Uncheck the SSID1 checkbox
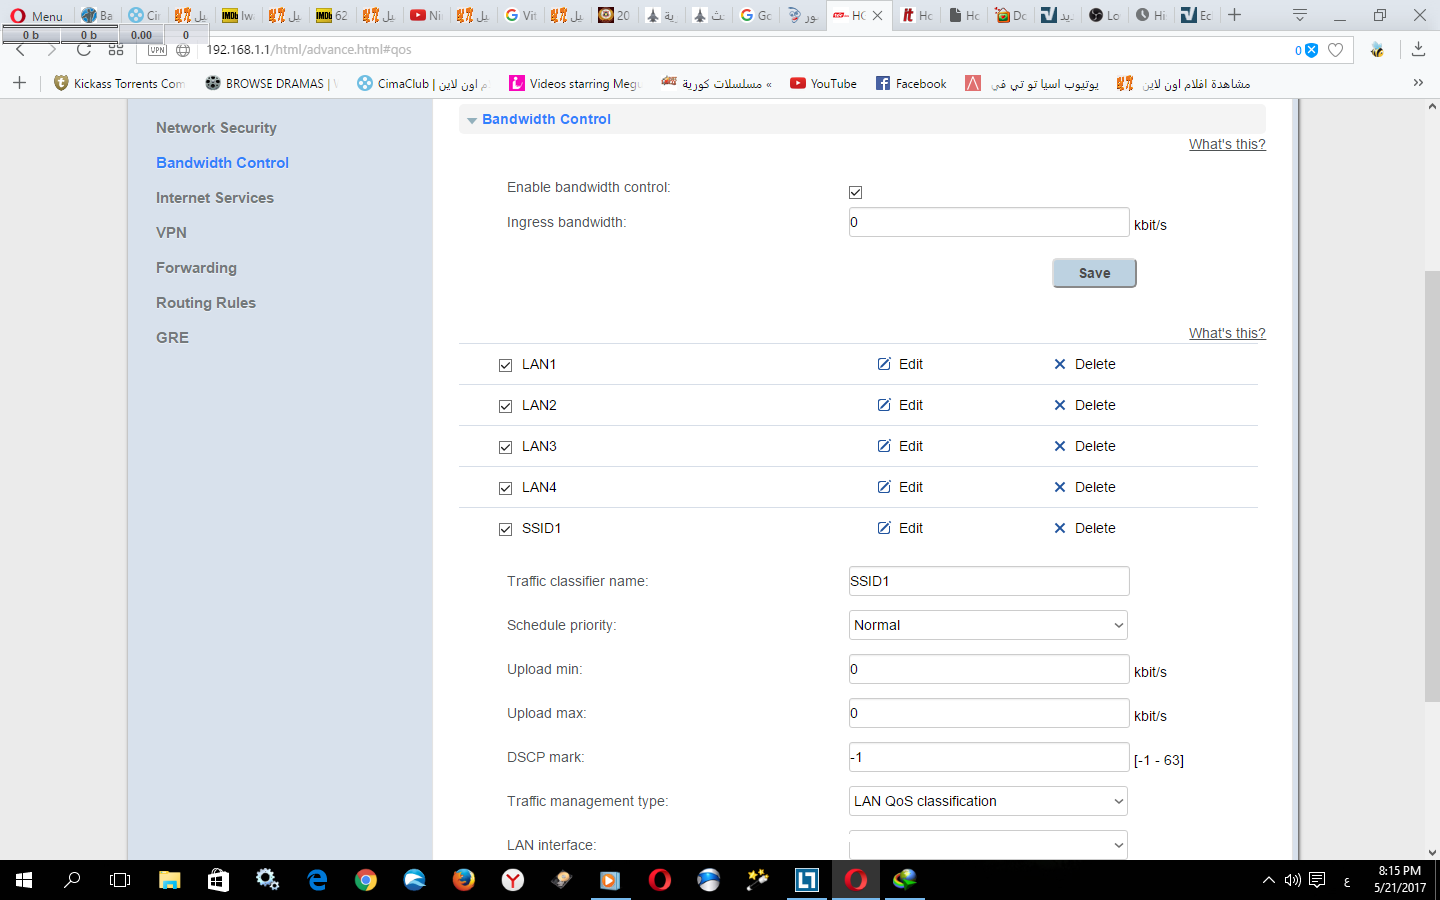The height and width of the screenshot is (900, 1440). click(x=505, y=529)
